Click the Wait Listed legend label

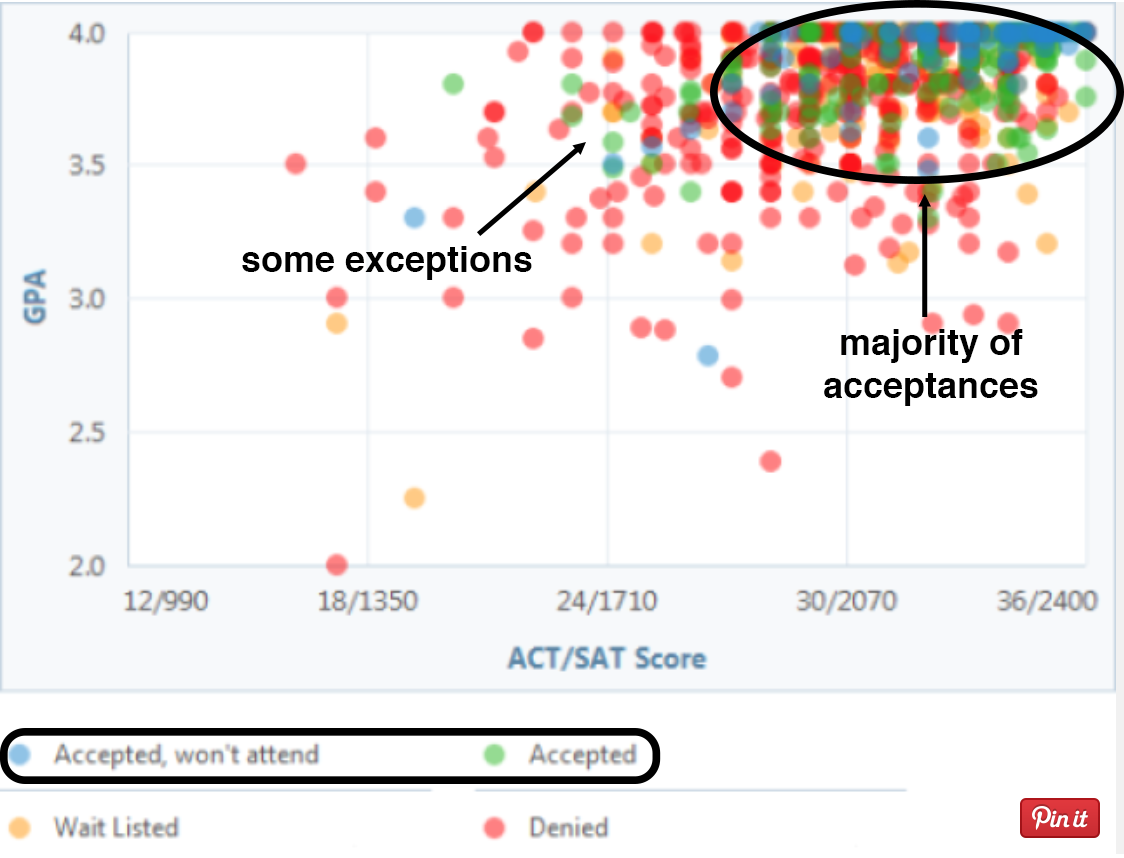[116, 828]
